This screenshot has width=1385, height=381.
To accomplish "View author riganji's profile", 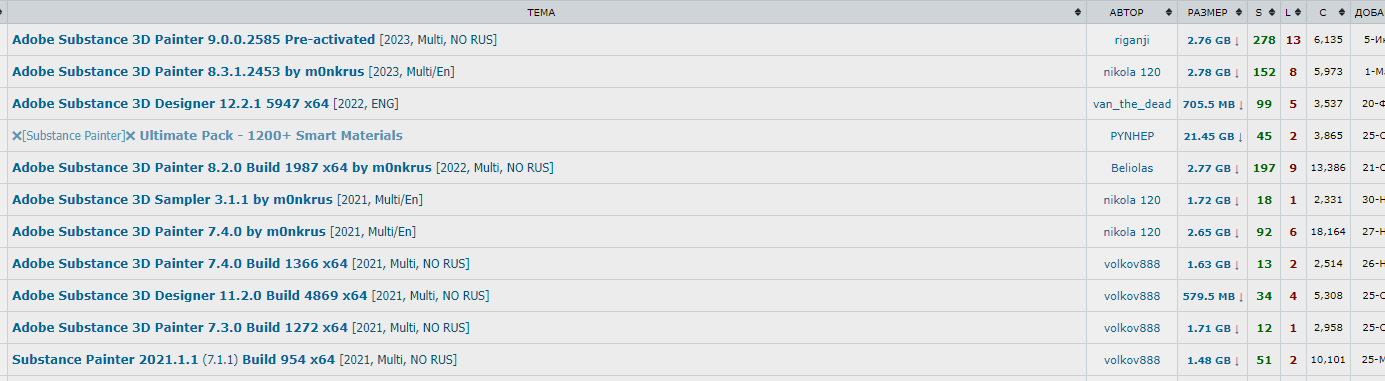I will click(1132, 40).
